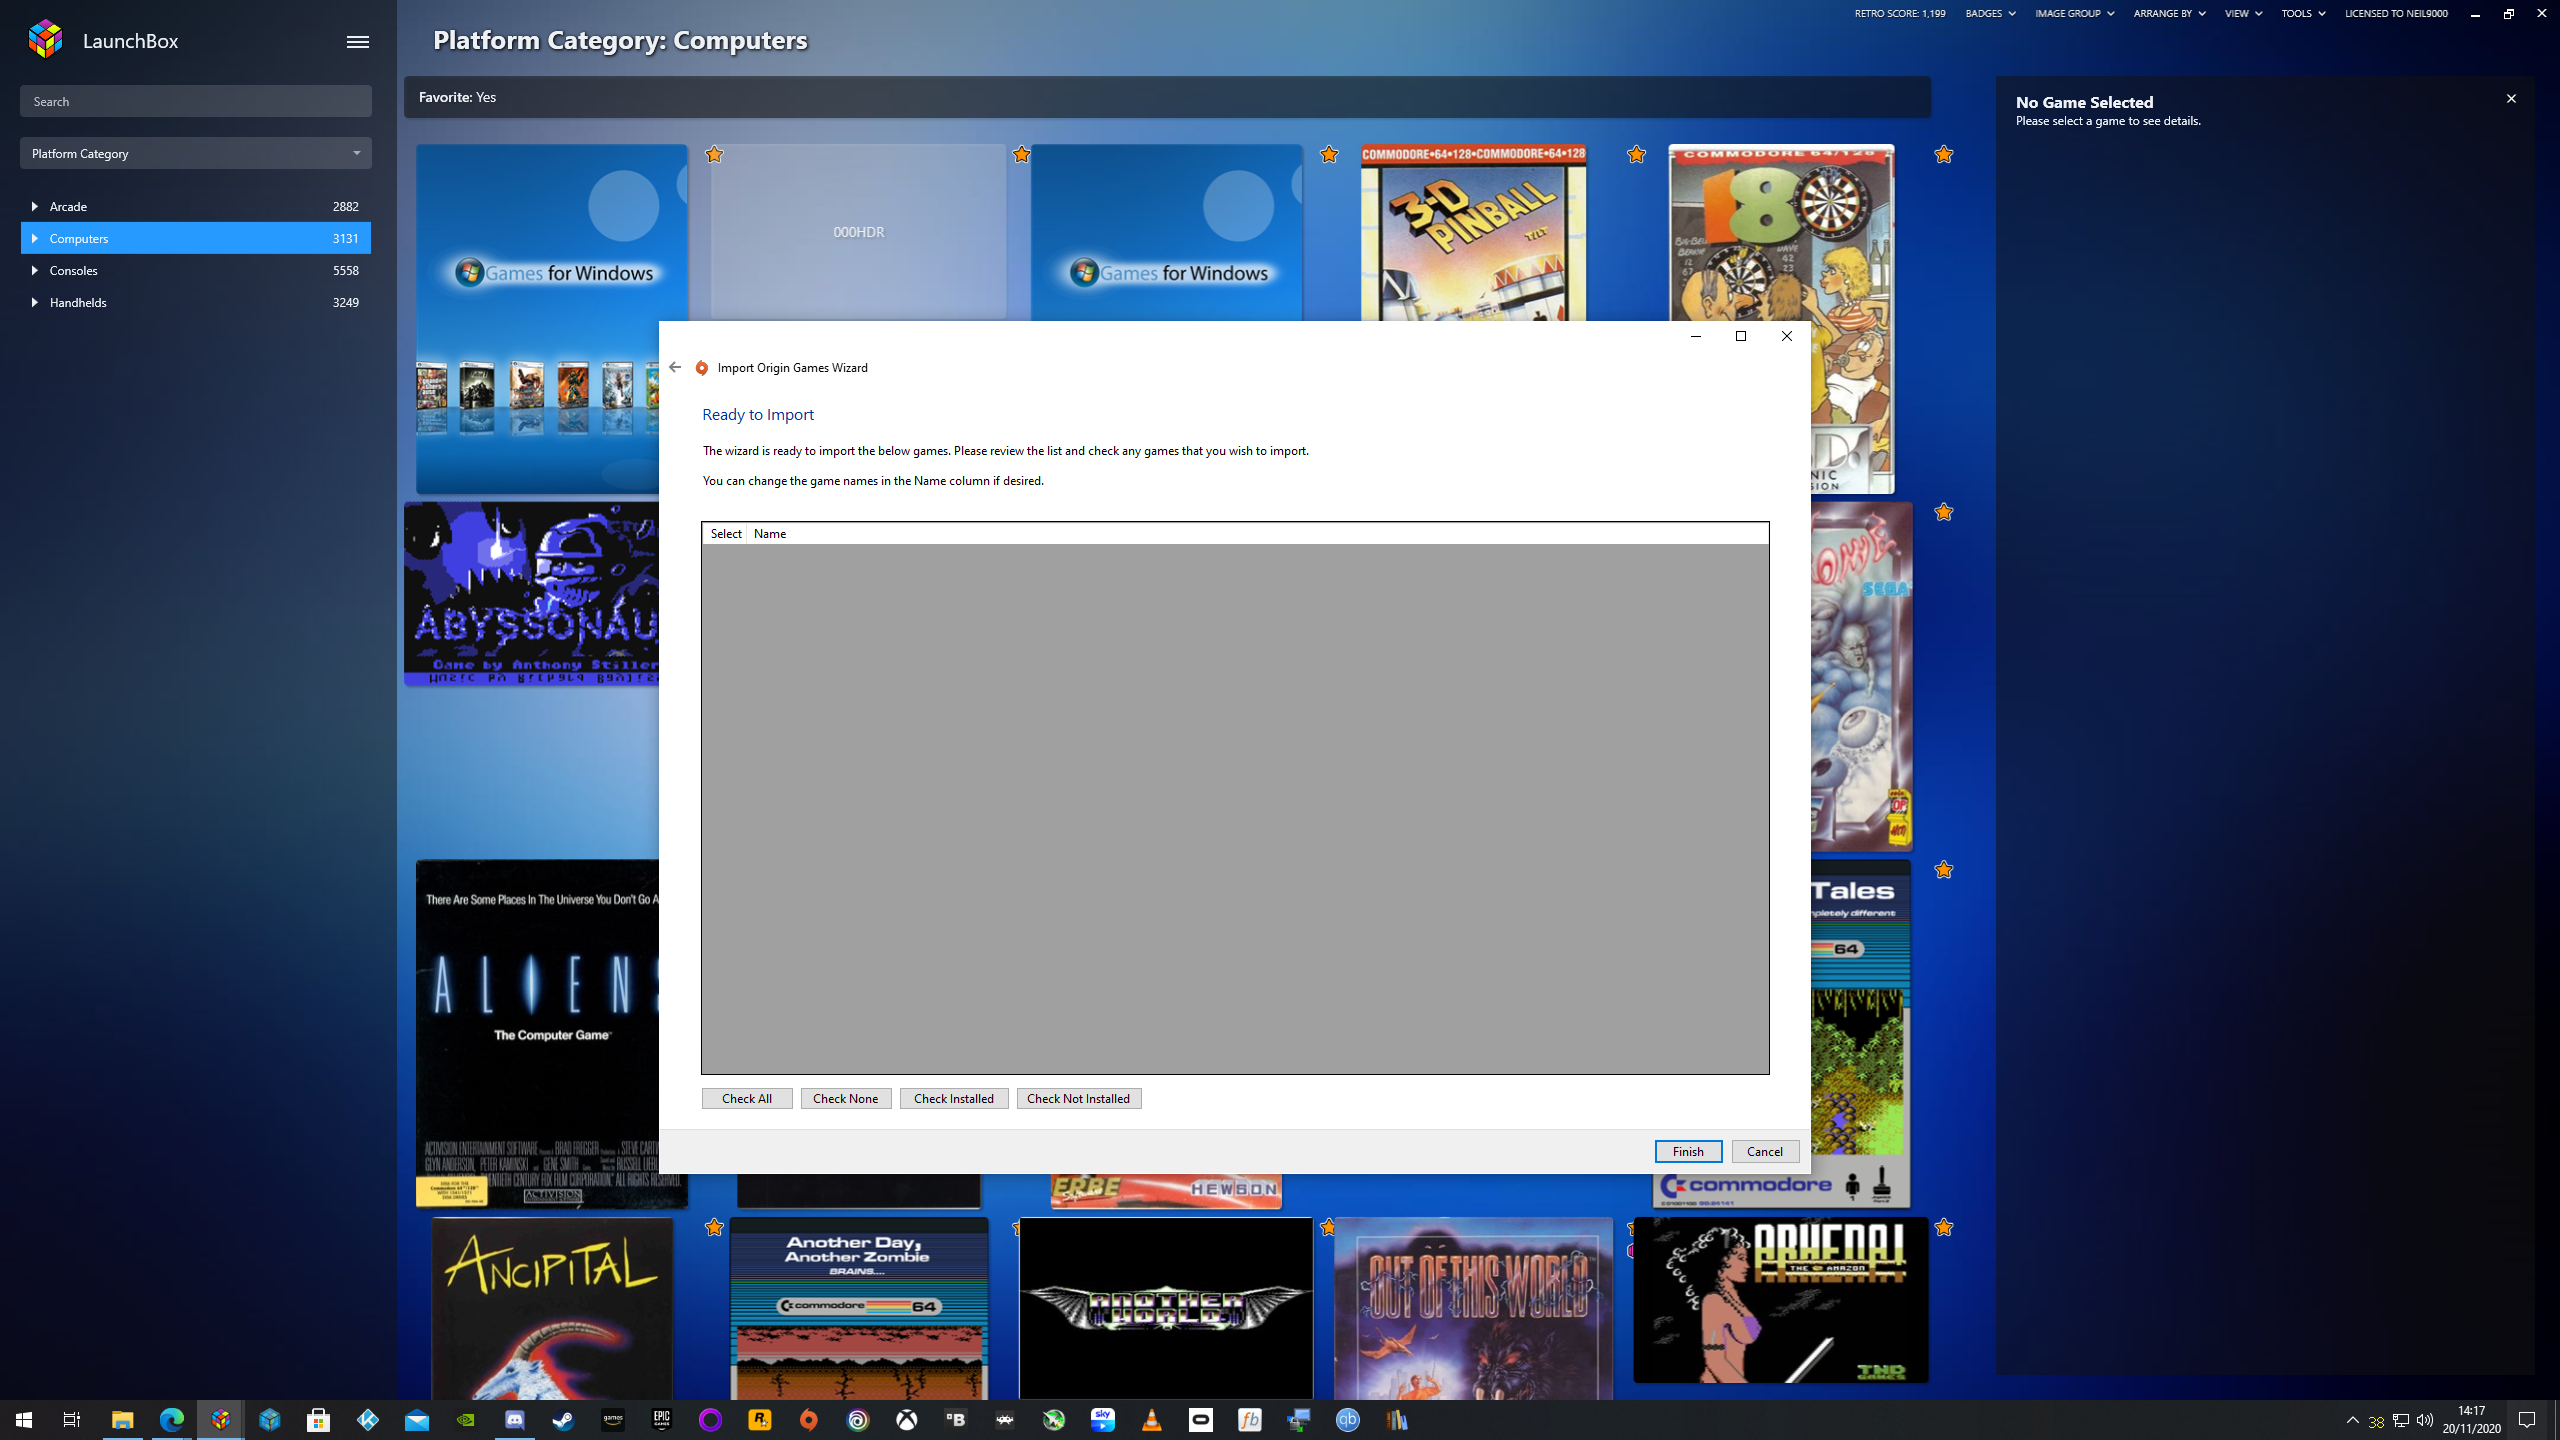Open NVIDIA GeForce icon on taskbar

(x=465, y=1419)
